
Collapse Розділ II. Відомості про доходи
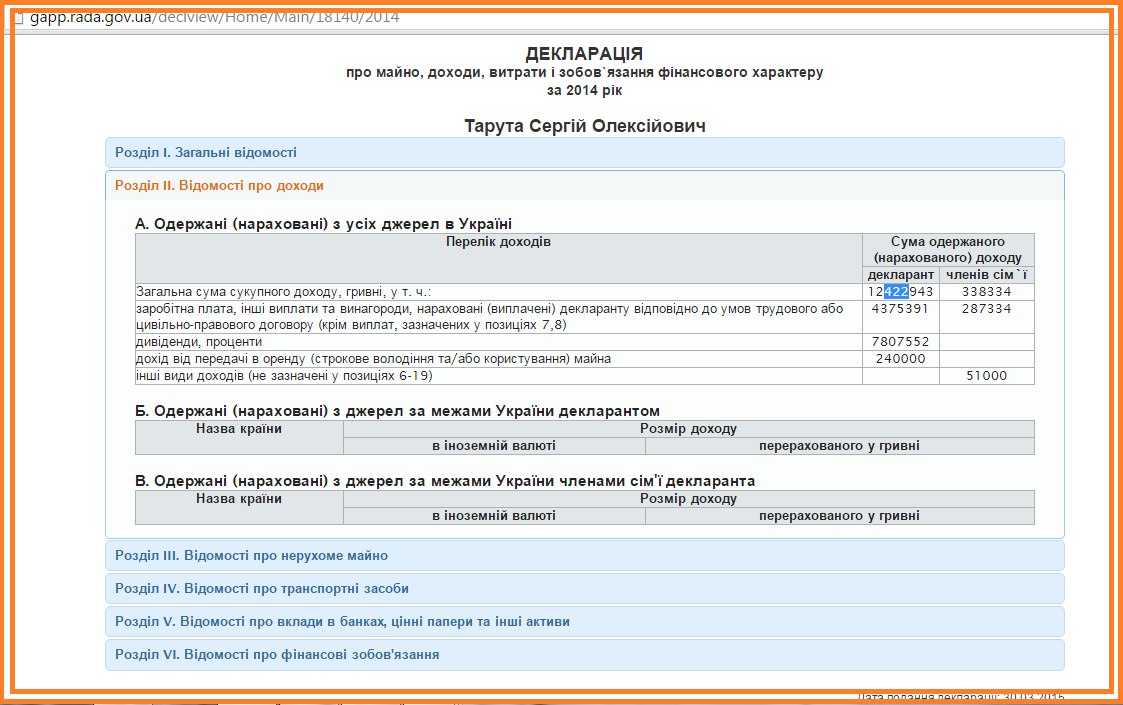click(220, 185)
